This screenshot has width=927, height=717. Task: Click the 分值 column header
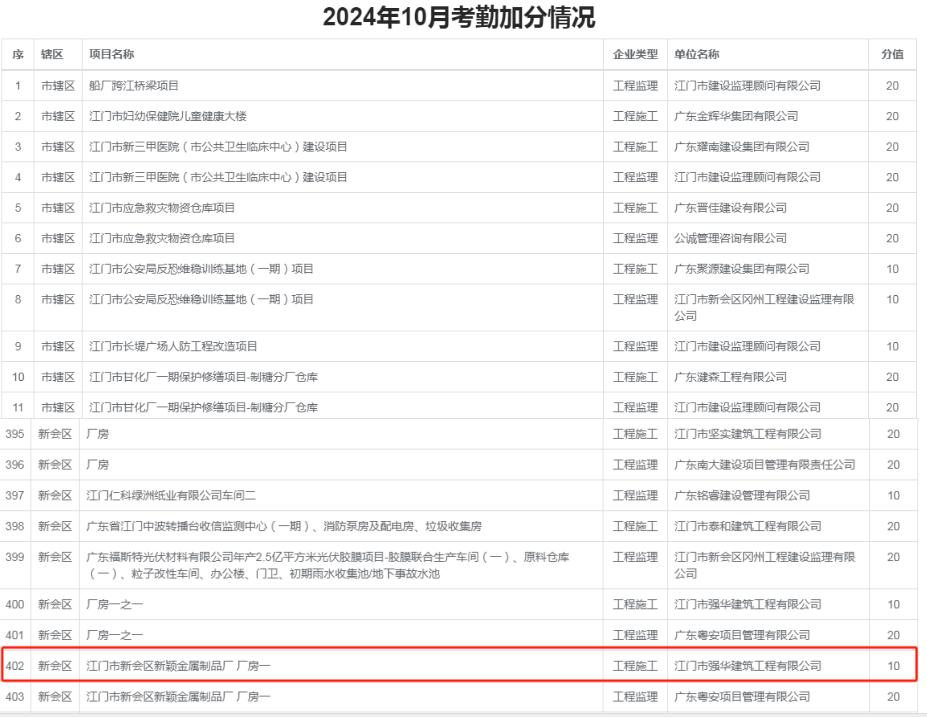(x=892, y=54)
